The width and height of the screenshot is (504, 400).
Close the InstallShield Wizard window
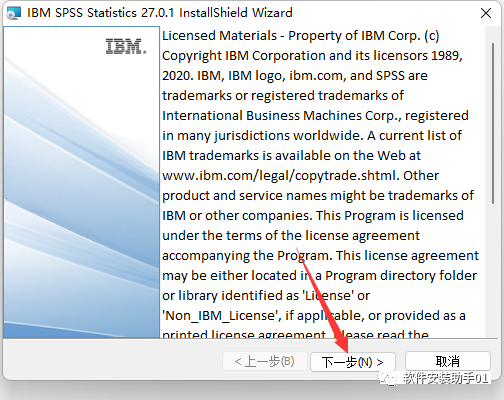pos(486,13)
